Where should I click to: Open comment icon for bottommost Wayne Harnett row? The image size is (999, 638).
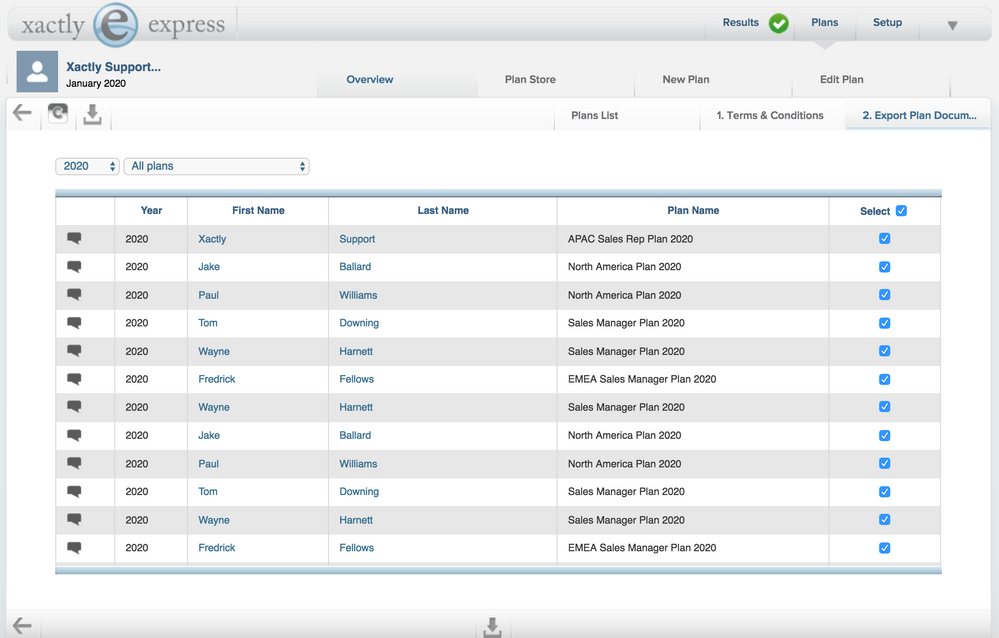click(x=74, y=519)
